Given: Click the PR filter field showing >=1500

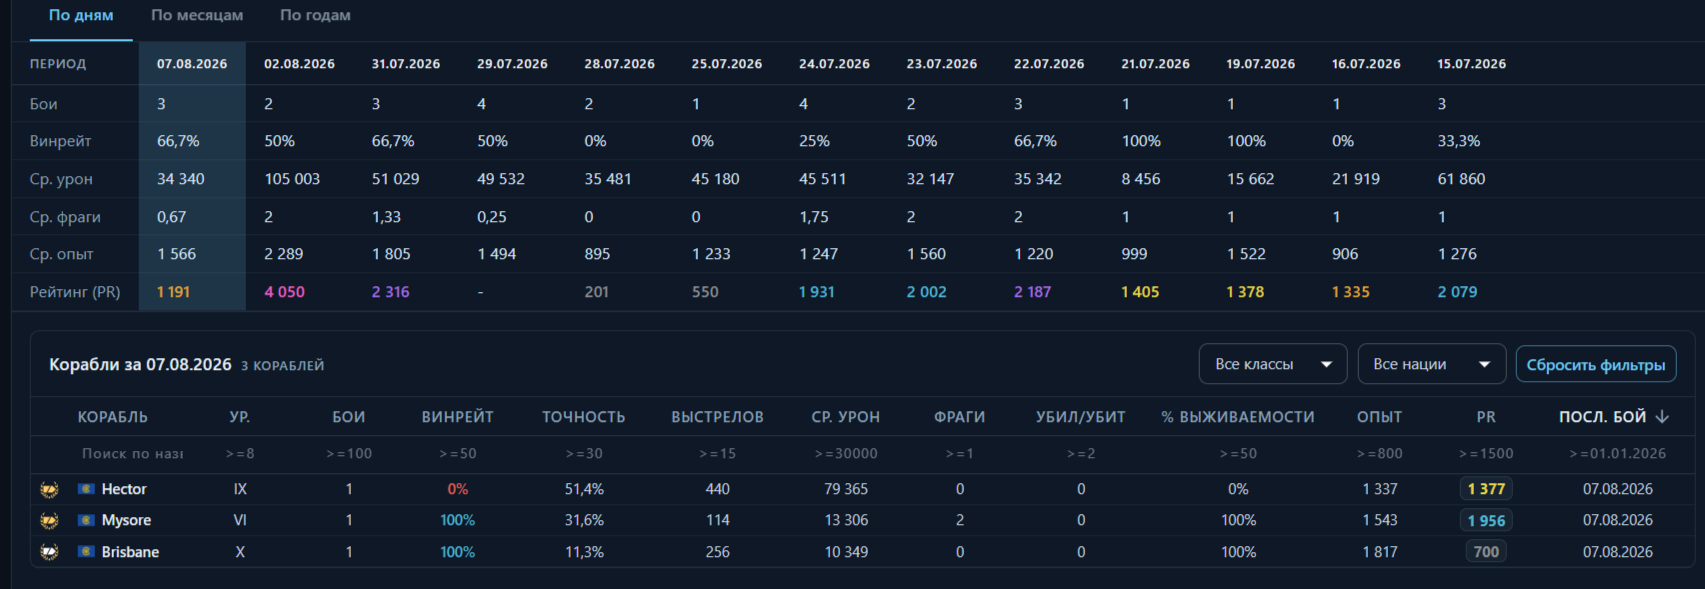Looking at the screenshot, I should click(1486, 453).
